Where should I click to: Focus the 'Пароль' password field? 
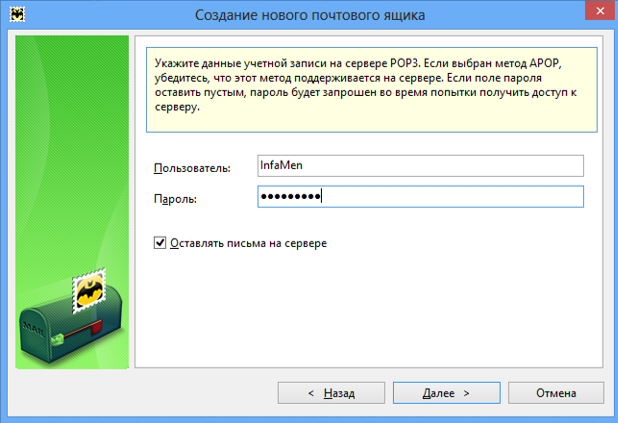(419, 197)
